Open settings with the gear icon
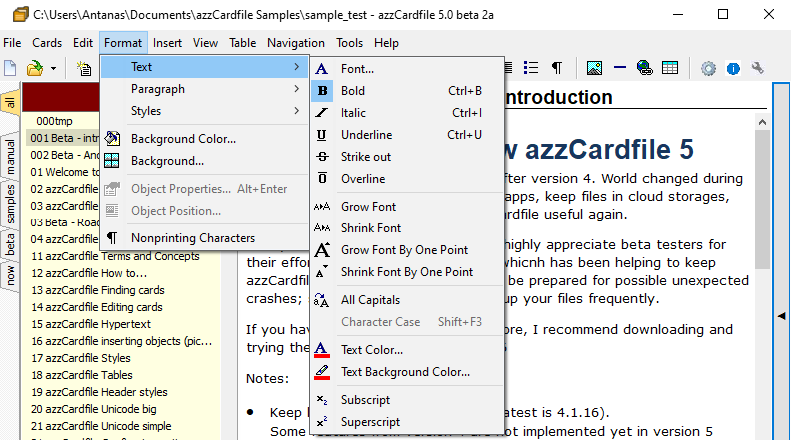Screen dimensions: 792x440 click(x=708, y=68)
